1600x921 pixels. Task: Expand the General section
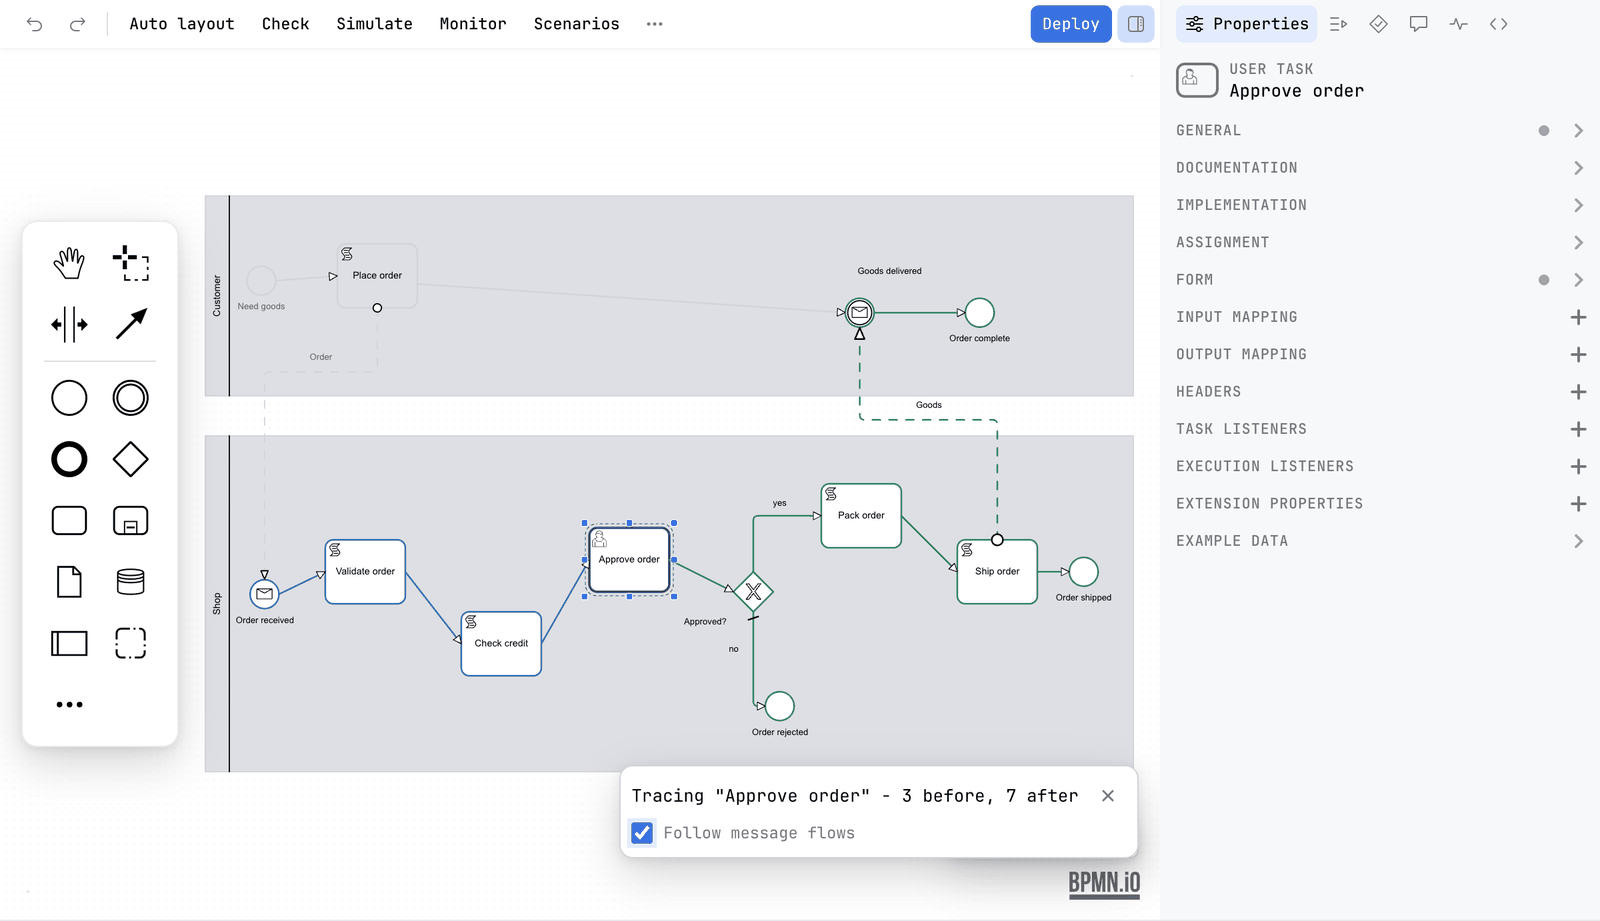(1380, 131)
